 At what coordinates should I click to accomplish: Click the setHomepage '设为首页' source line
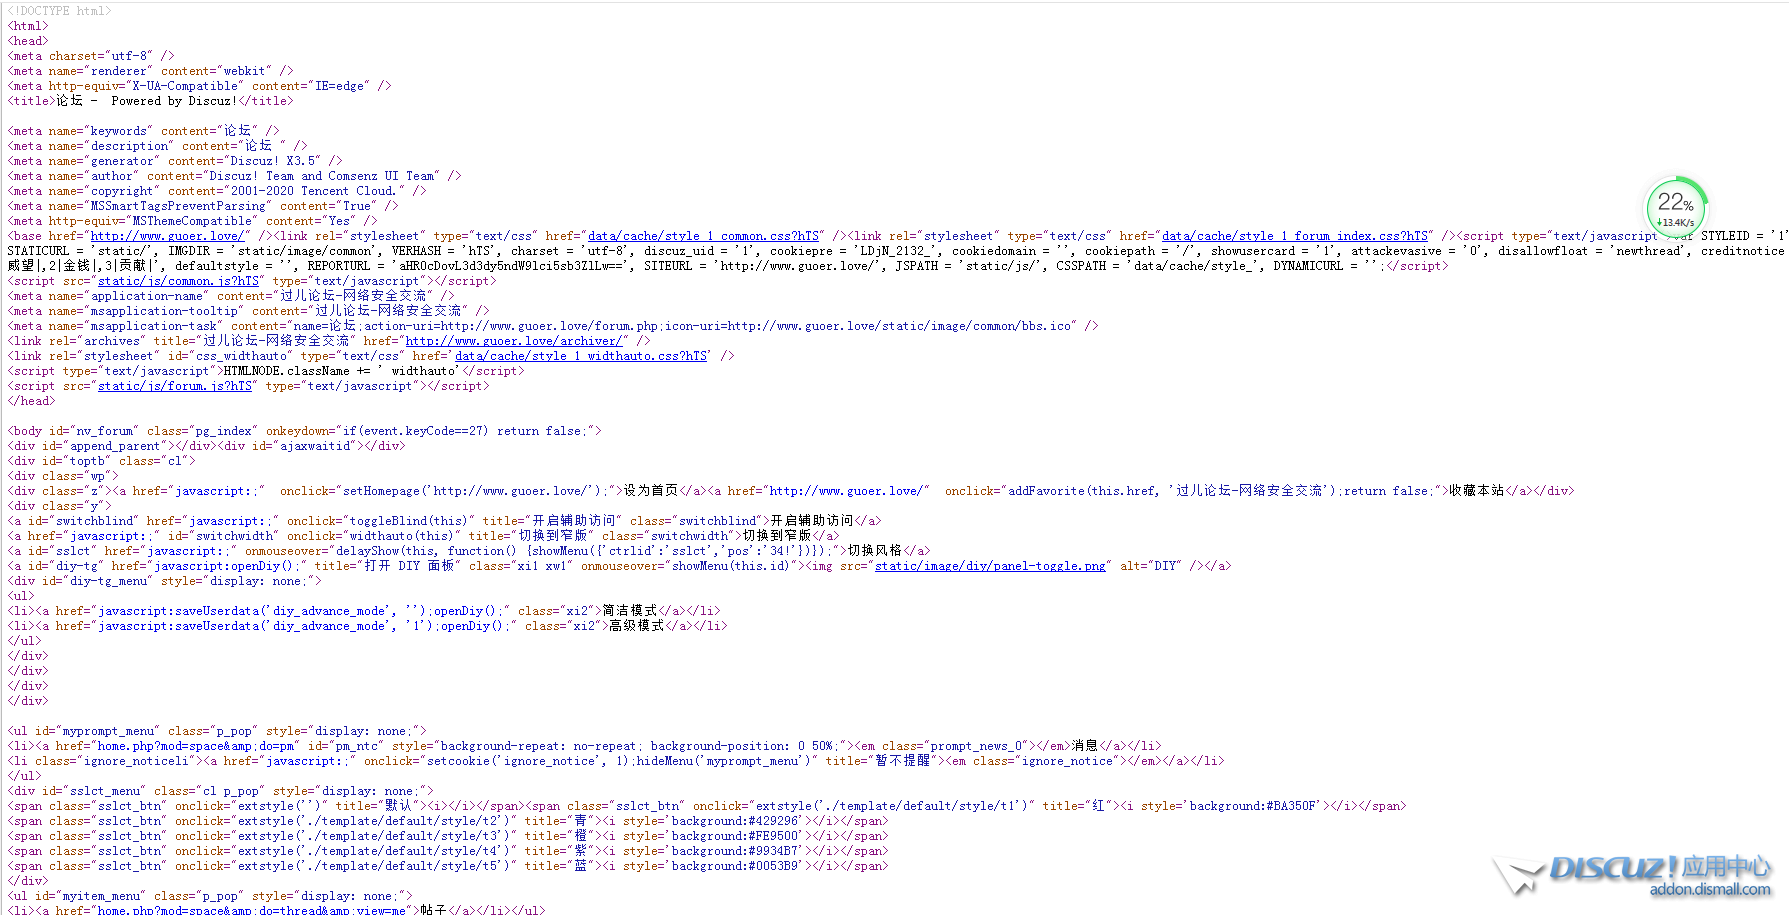(x=791, y=491)
